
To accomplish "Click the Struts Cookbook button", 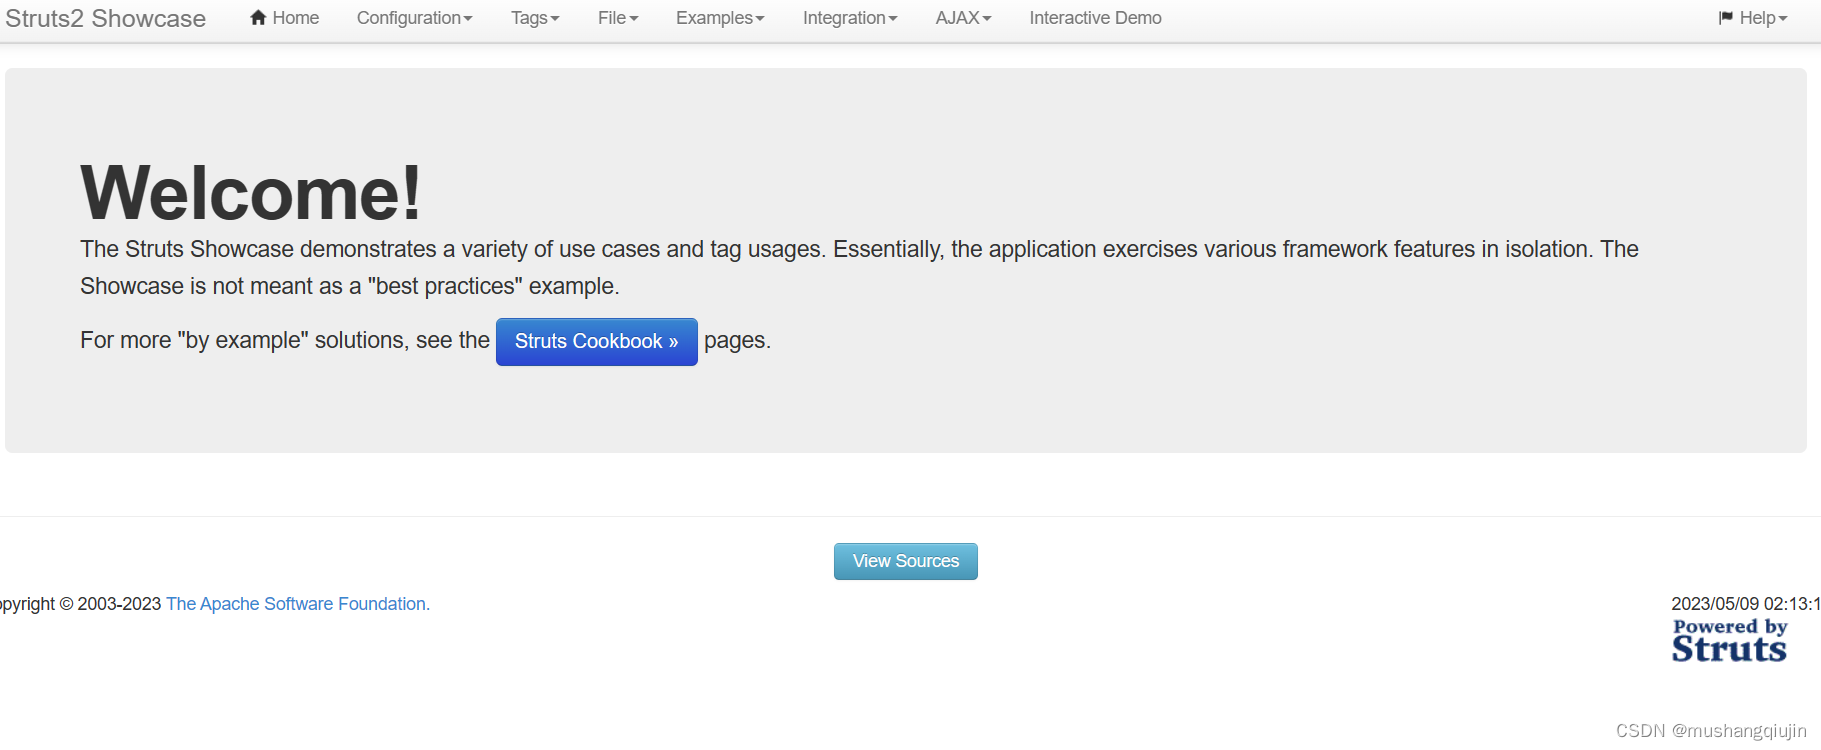I will point(597,342).
